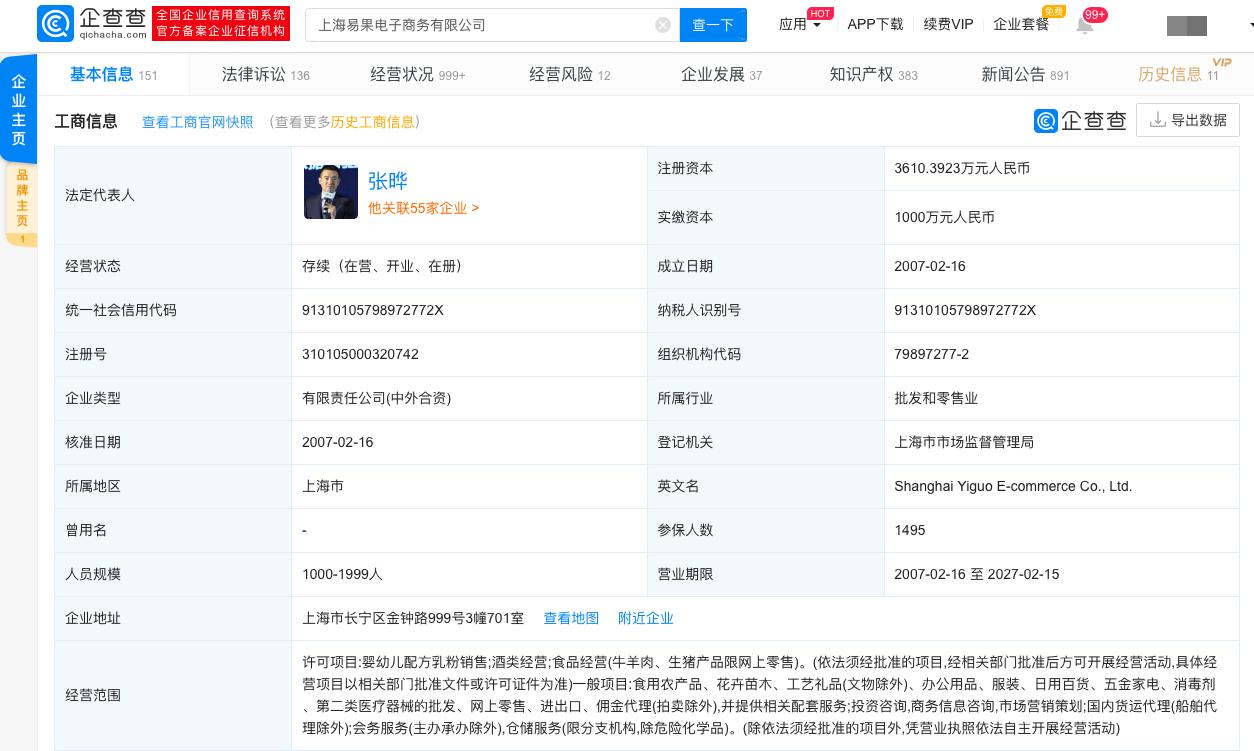Screen dimensions: 1254x751
Task: Select 核准日期 value 2007-02-16
Action: (338, 442)
